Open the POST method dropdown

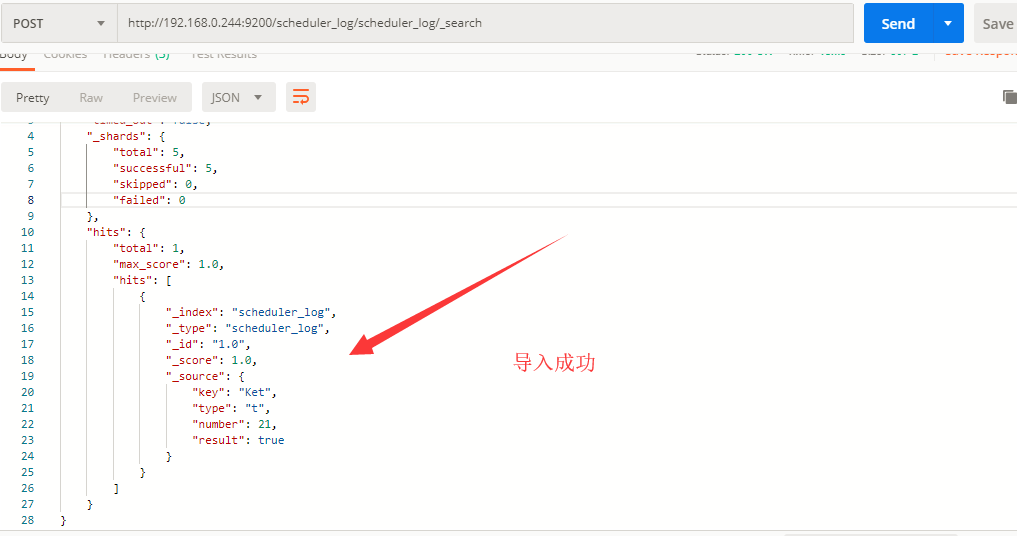pyautogui.click(x=58, y=23)
